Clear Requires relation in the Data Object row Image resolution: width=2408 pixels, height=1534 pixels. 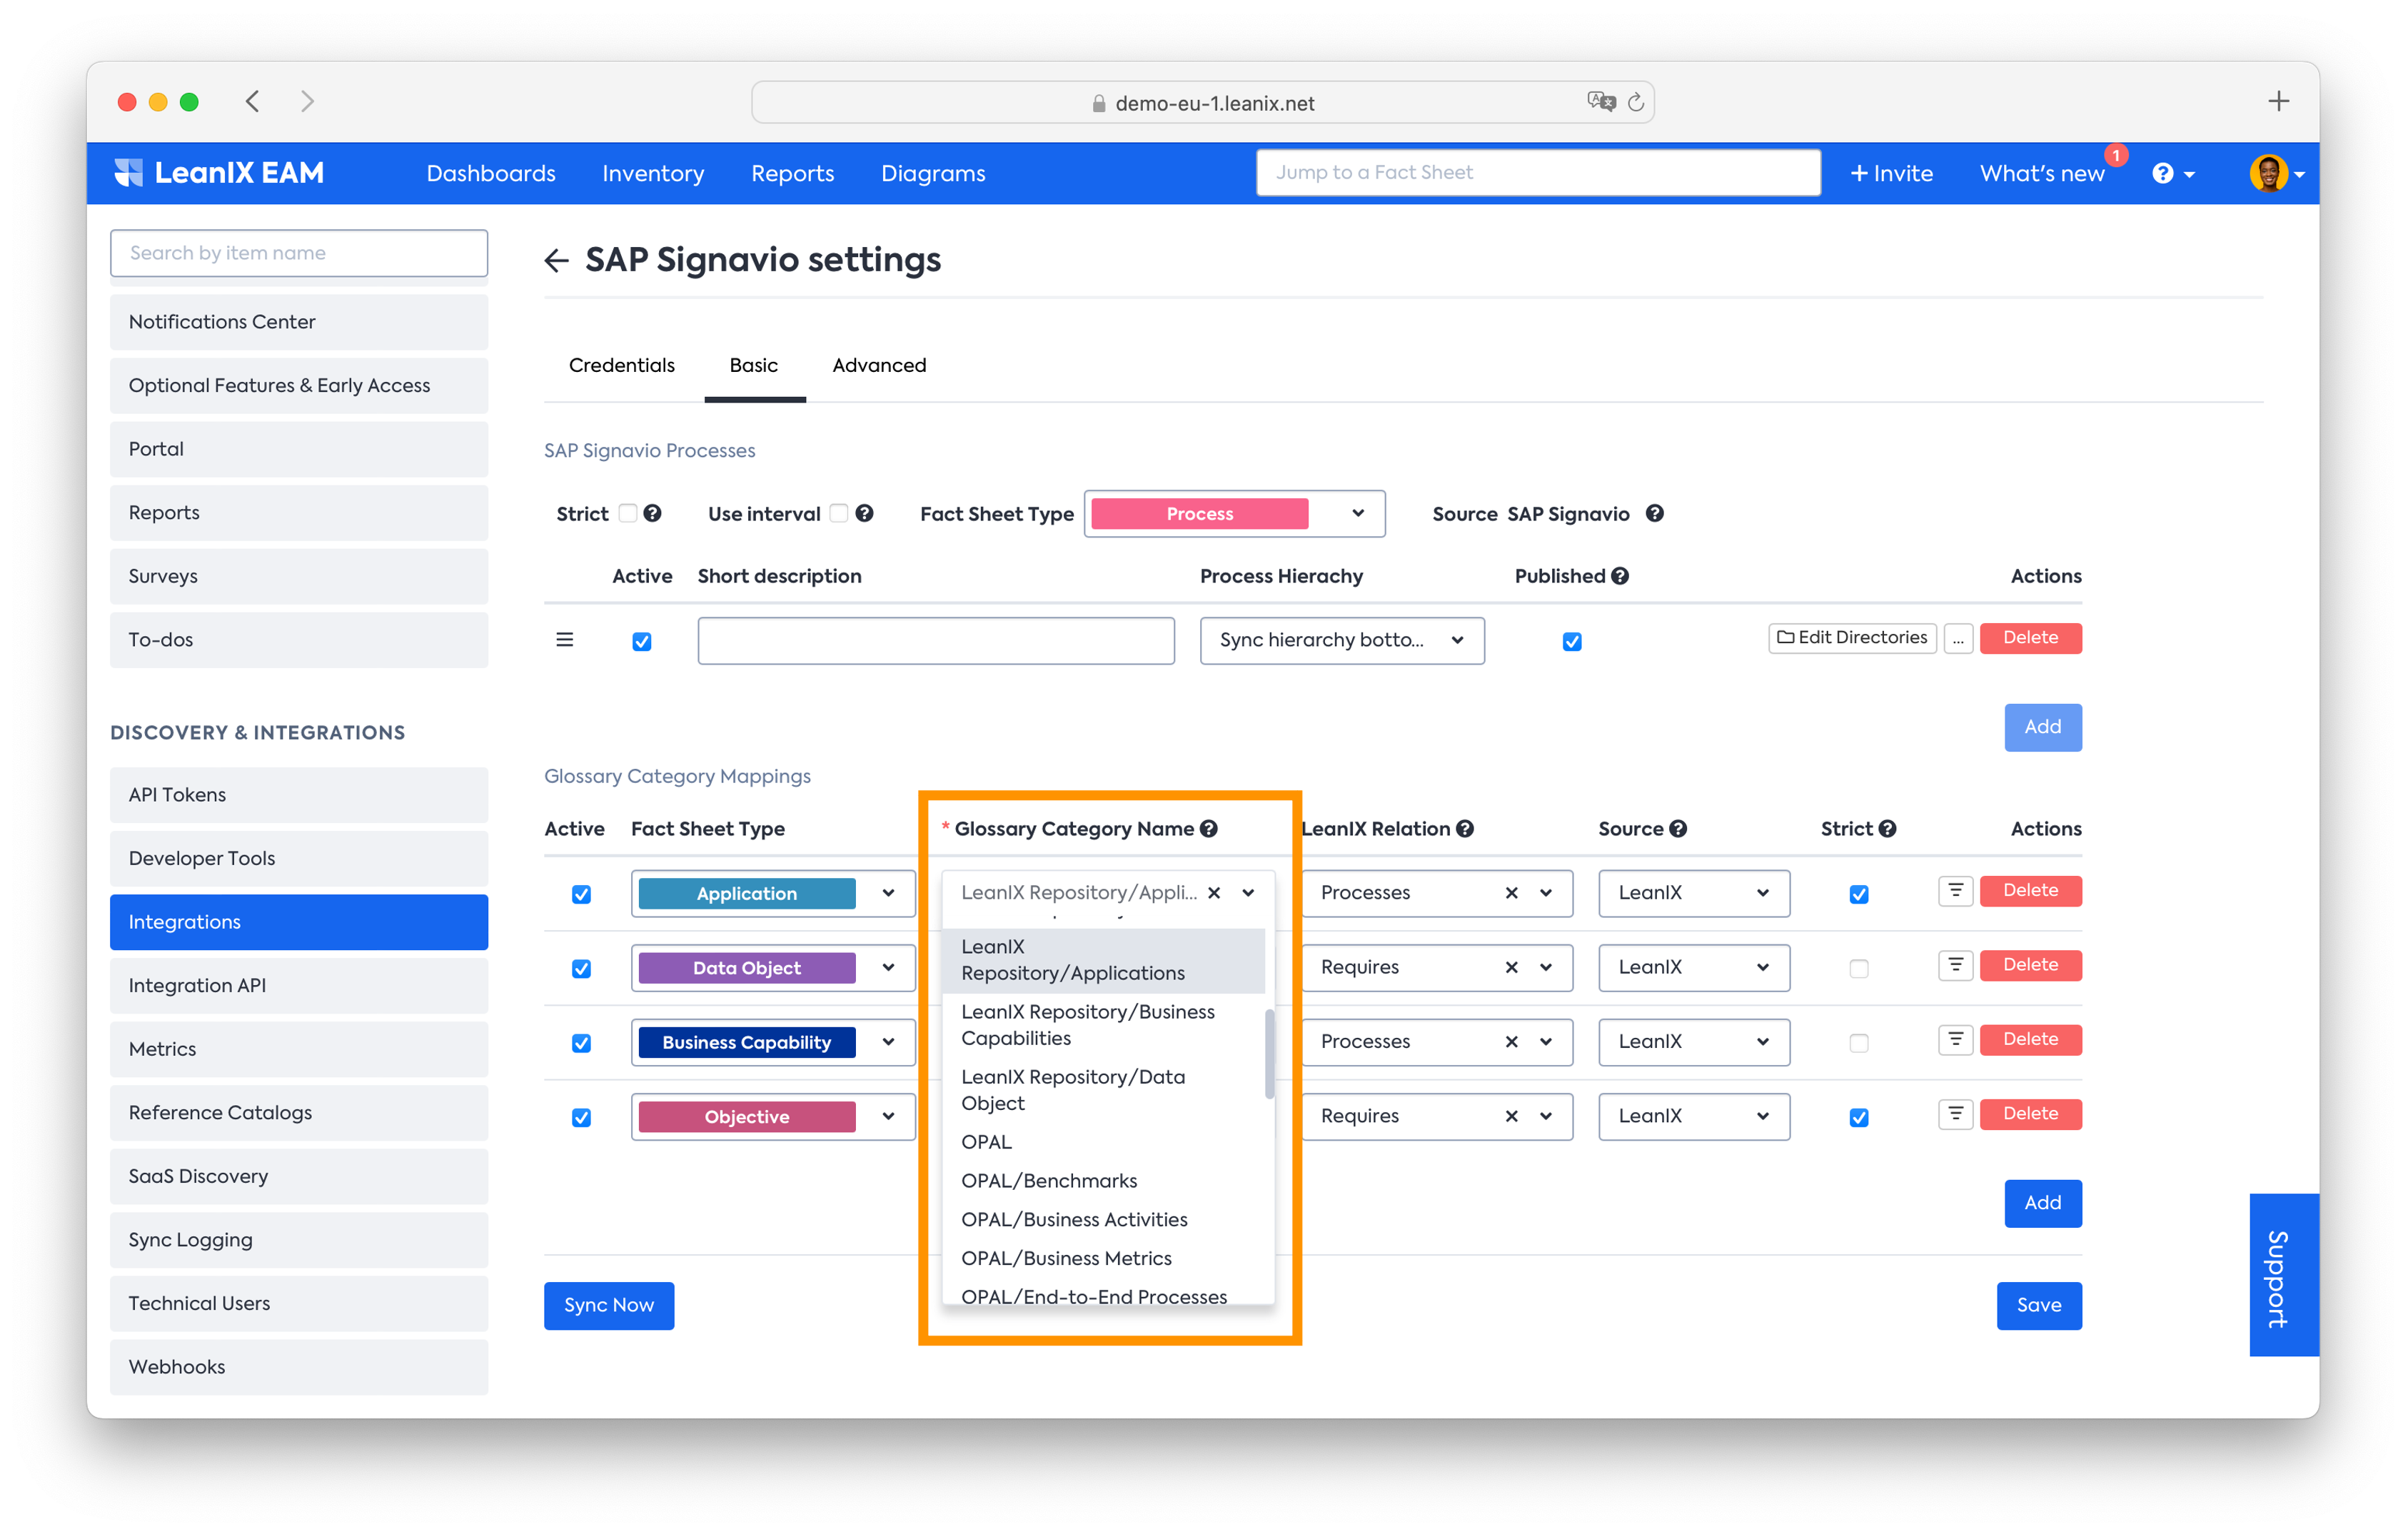[x=1512, y=967]
